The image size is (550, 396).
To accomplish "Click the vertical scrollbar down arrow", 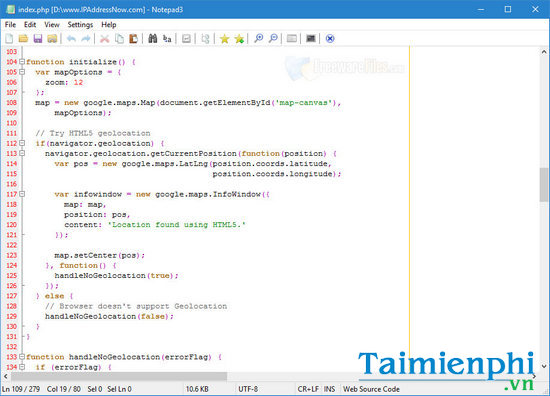I will [544, 366].
